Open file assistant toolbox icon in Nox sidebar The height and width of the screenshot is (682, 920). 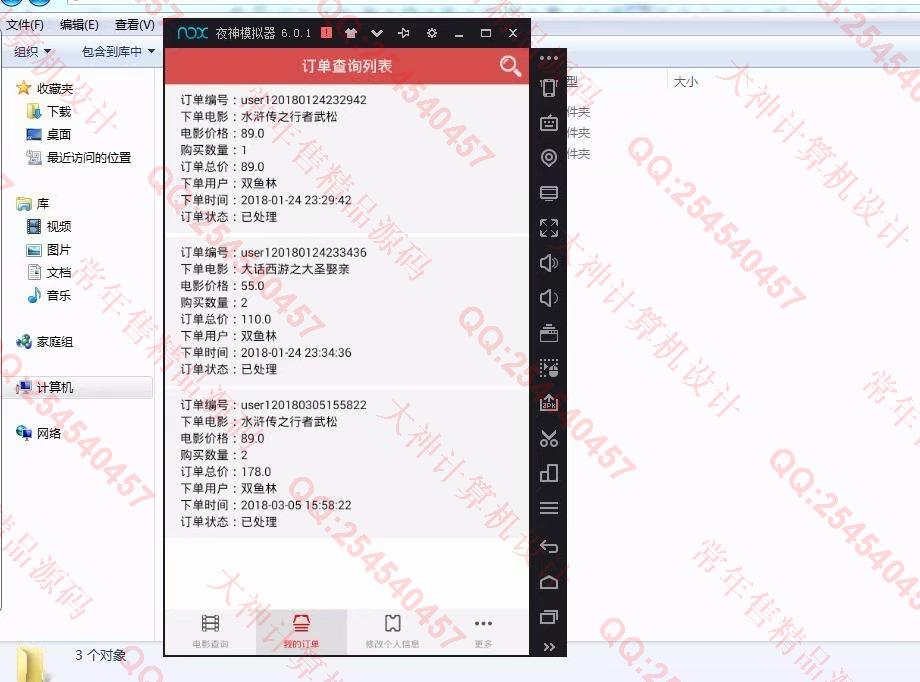click(549, 333)
